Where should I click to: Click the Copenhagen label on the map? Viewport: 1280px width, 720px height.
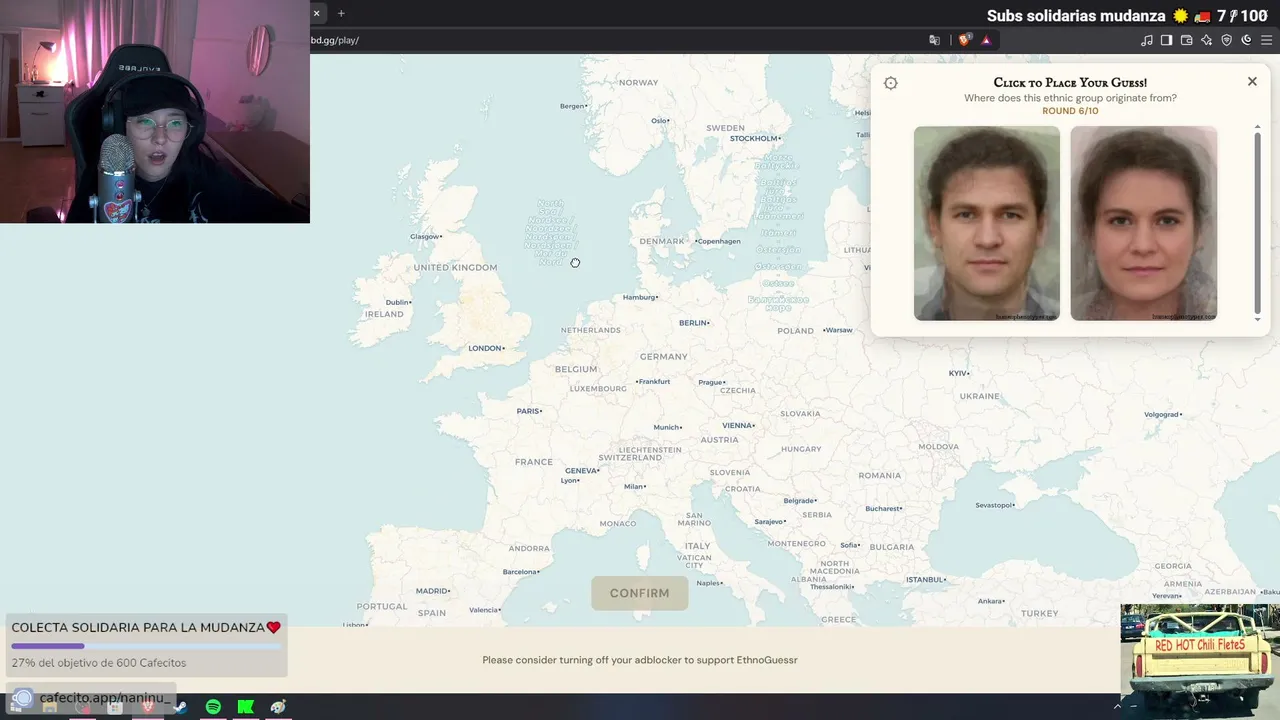pos(719,241)
